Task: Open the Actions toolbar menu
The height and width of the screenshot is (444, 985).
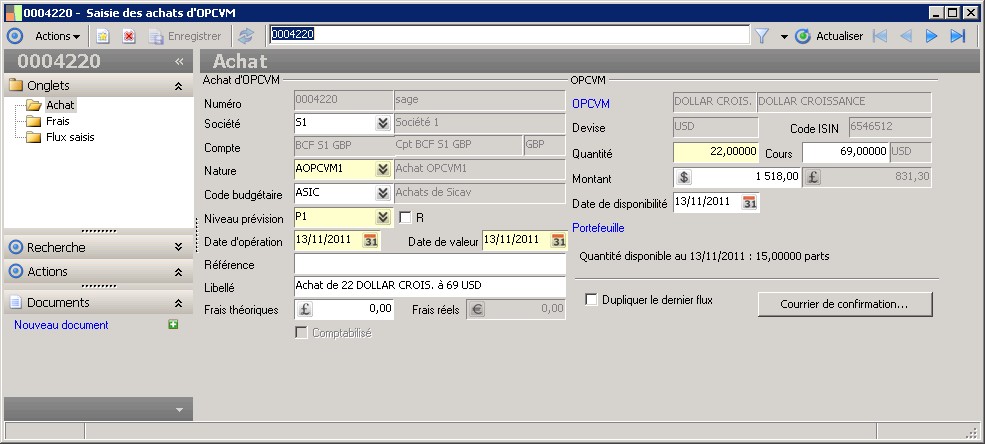Action: [57, 36]
